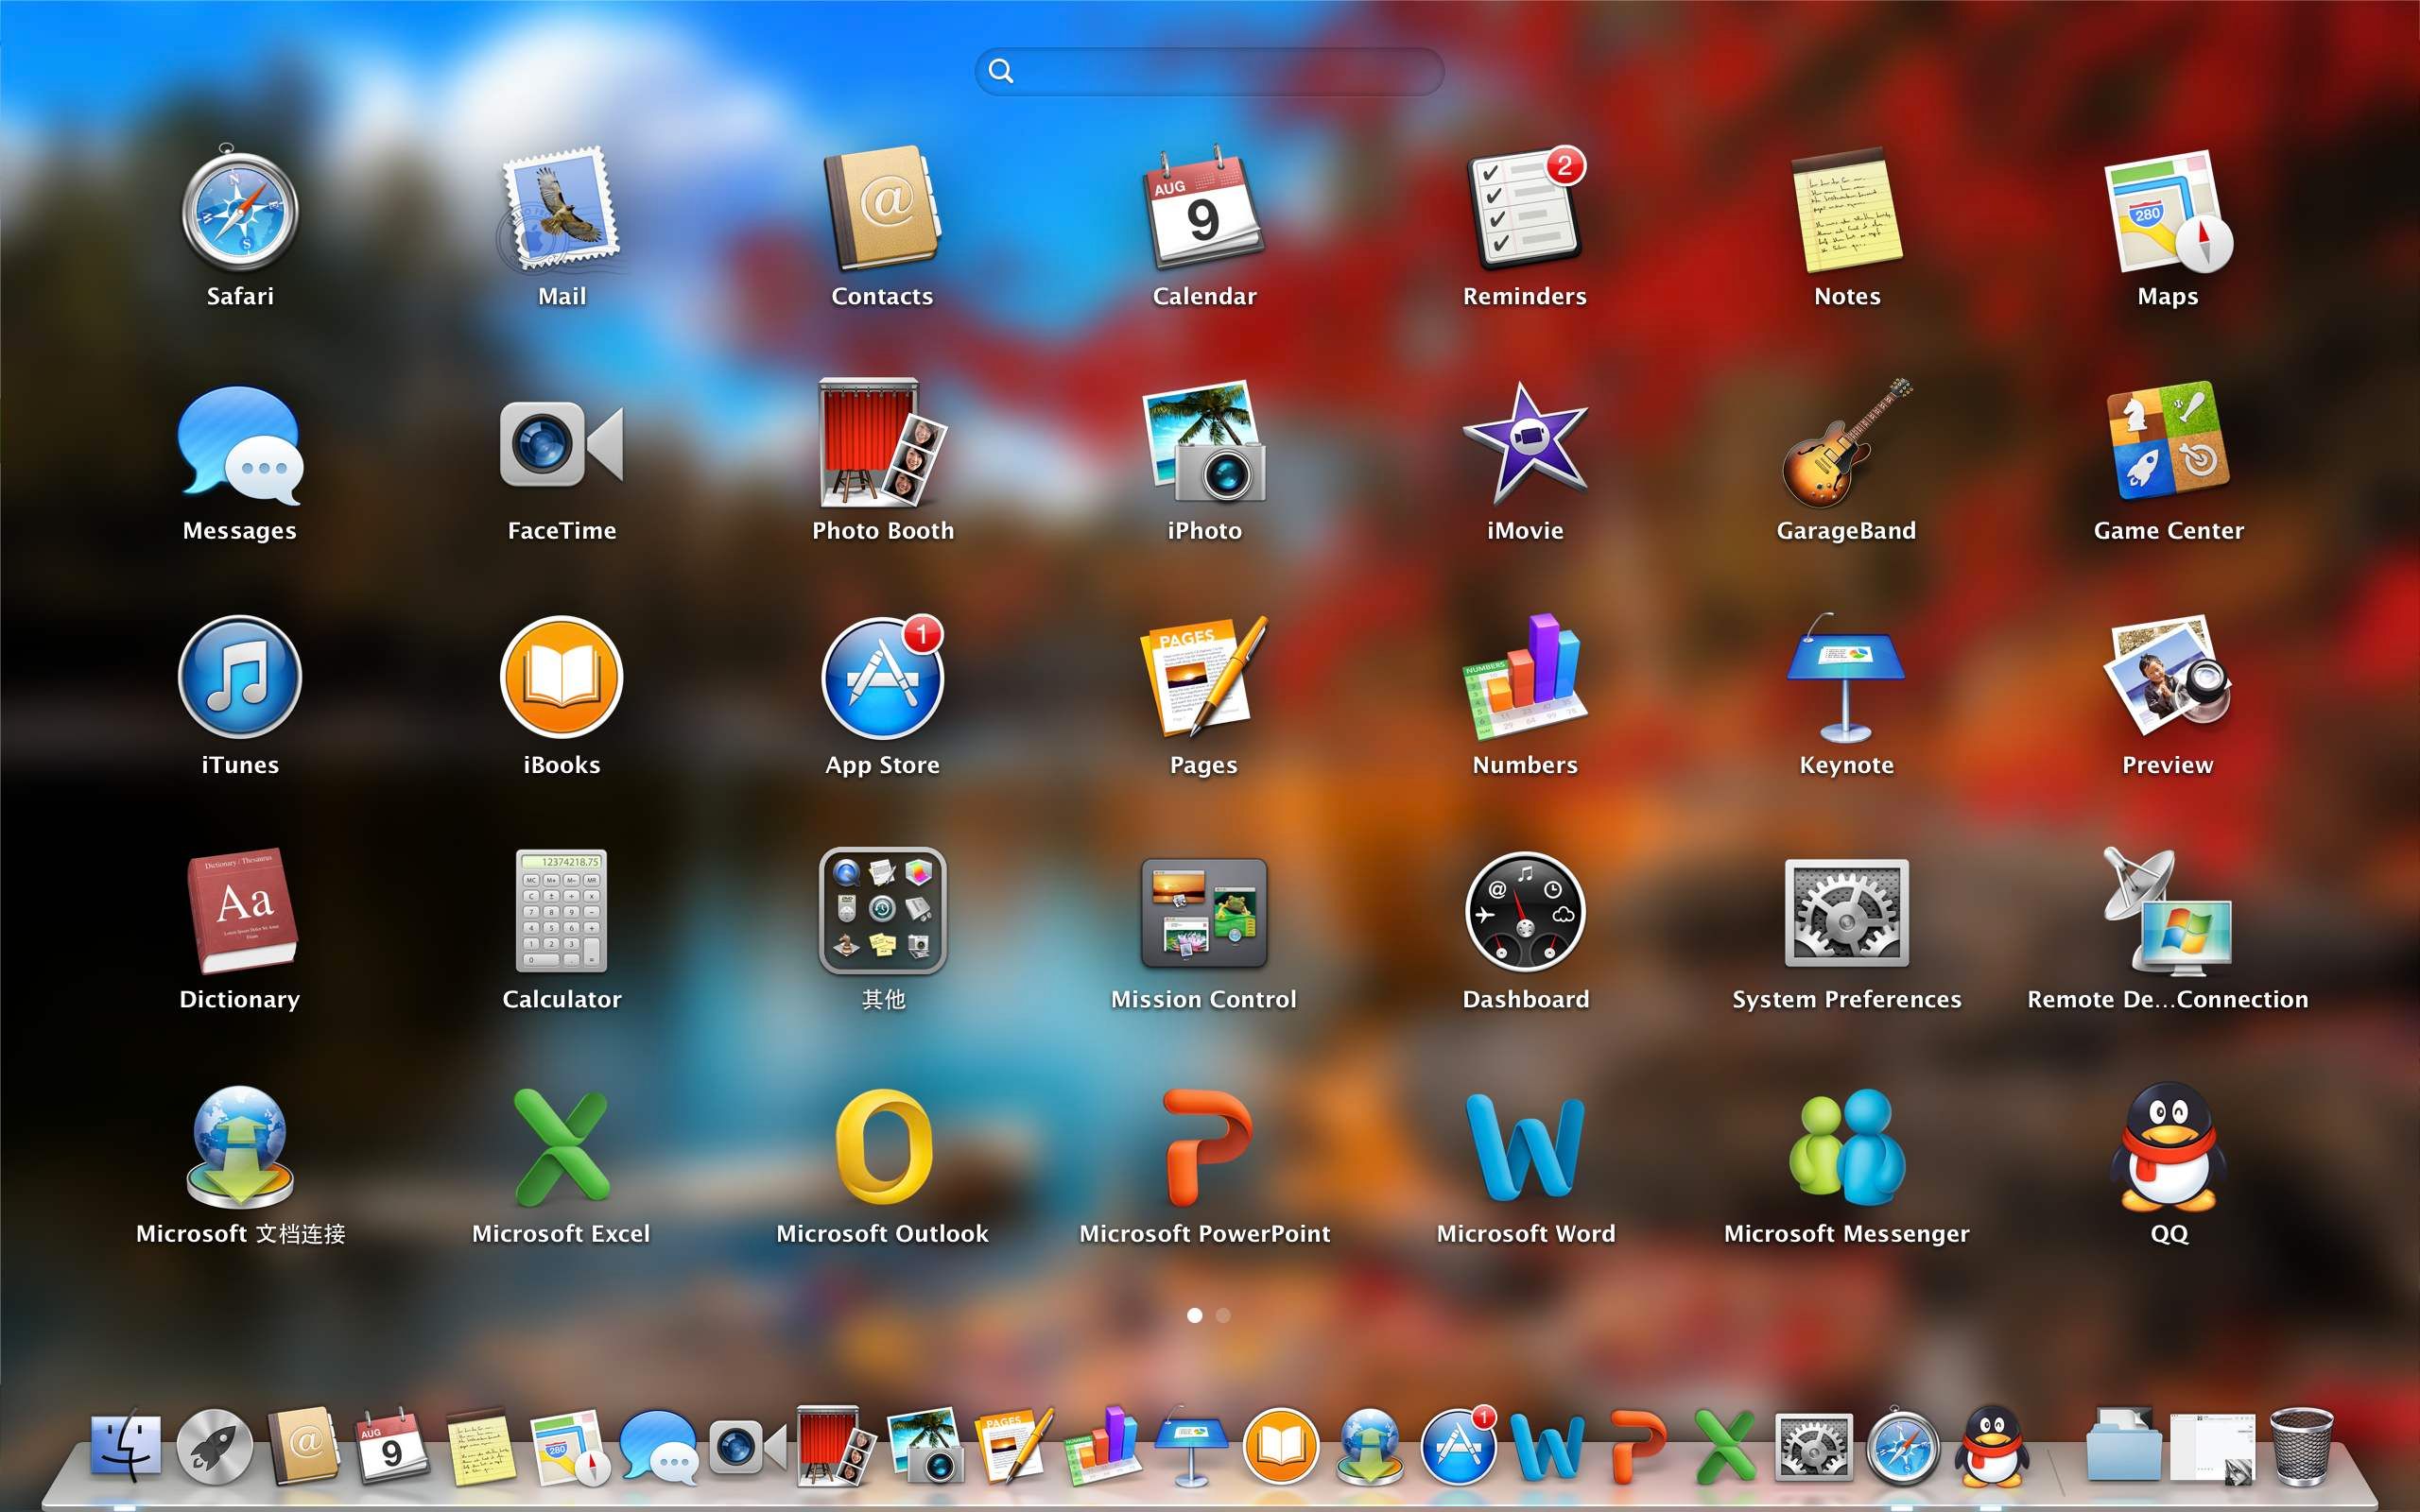Screen dimensions: 2420x1512
Task: Launch Microsoft Excel from the Dock
Action: coord(1725,1446)
